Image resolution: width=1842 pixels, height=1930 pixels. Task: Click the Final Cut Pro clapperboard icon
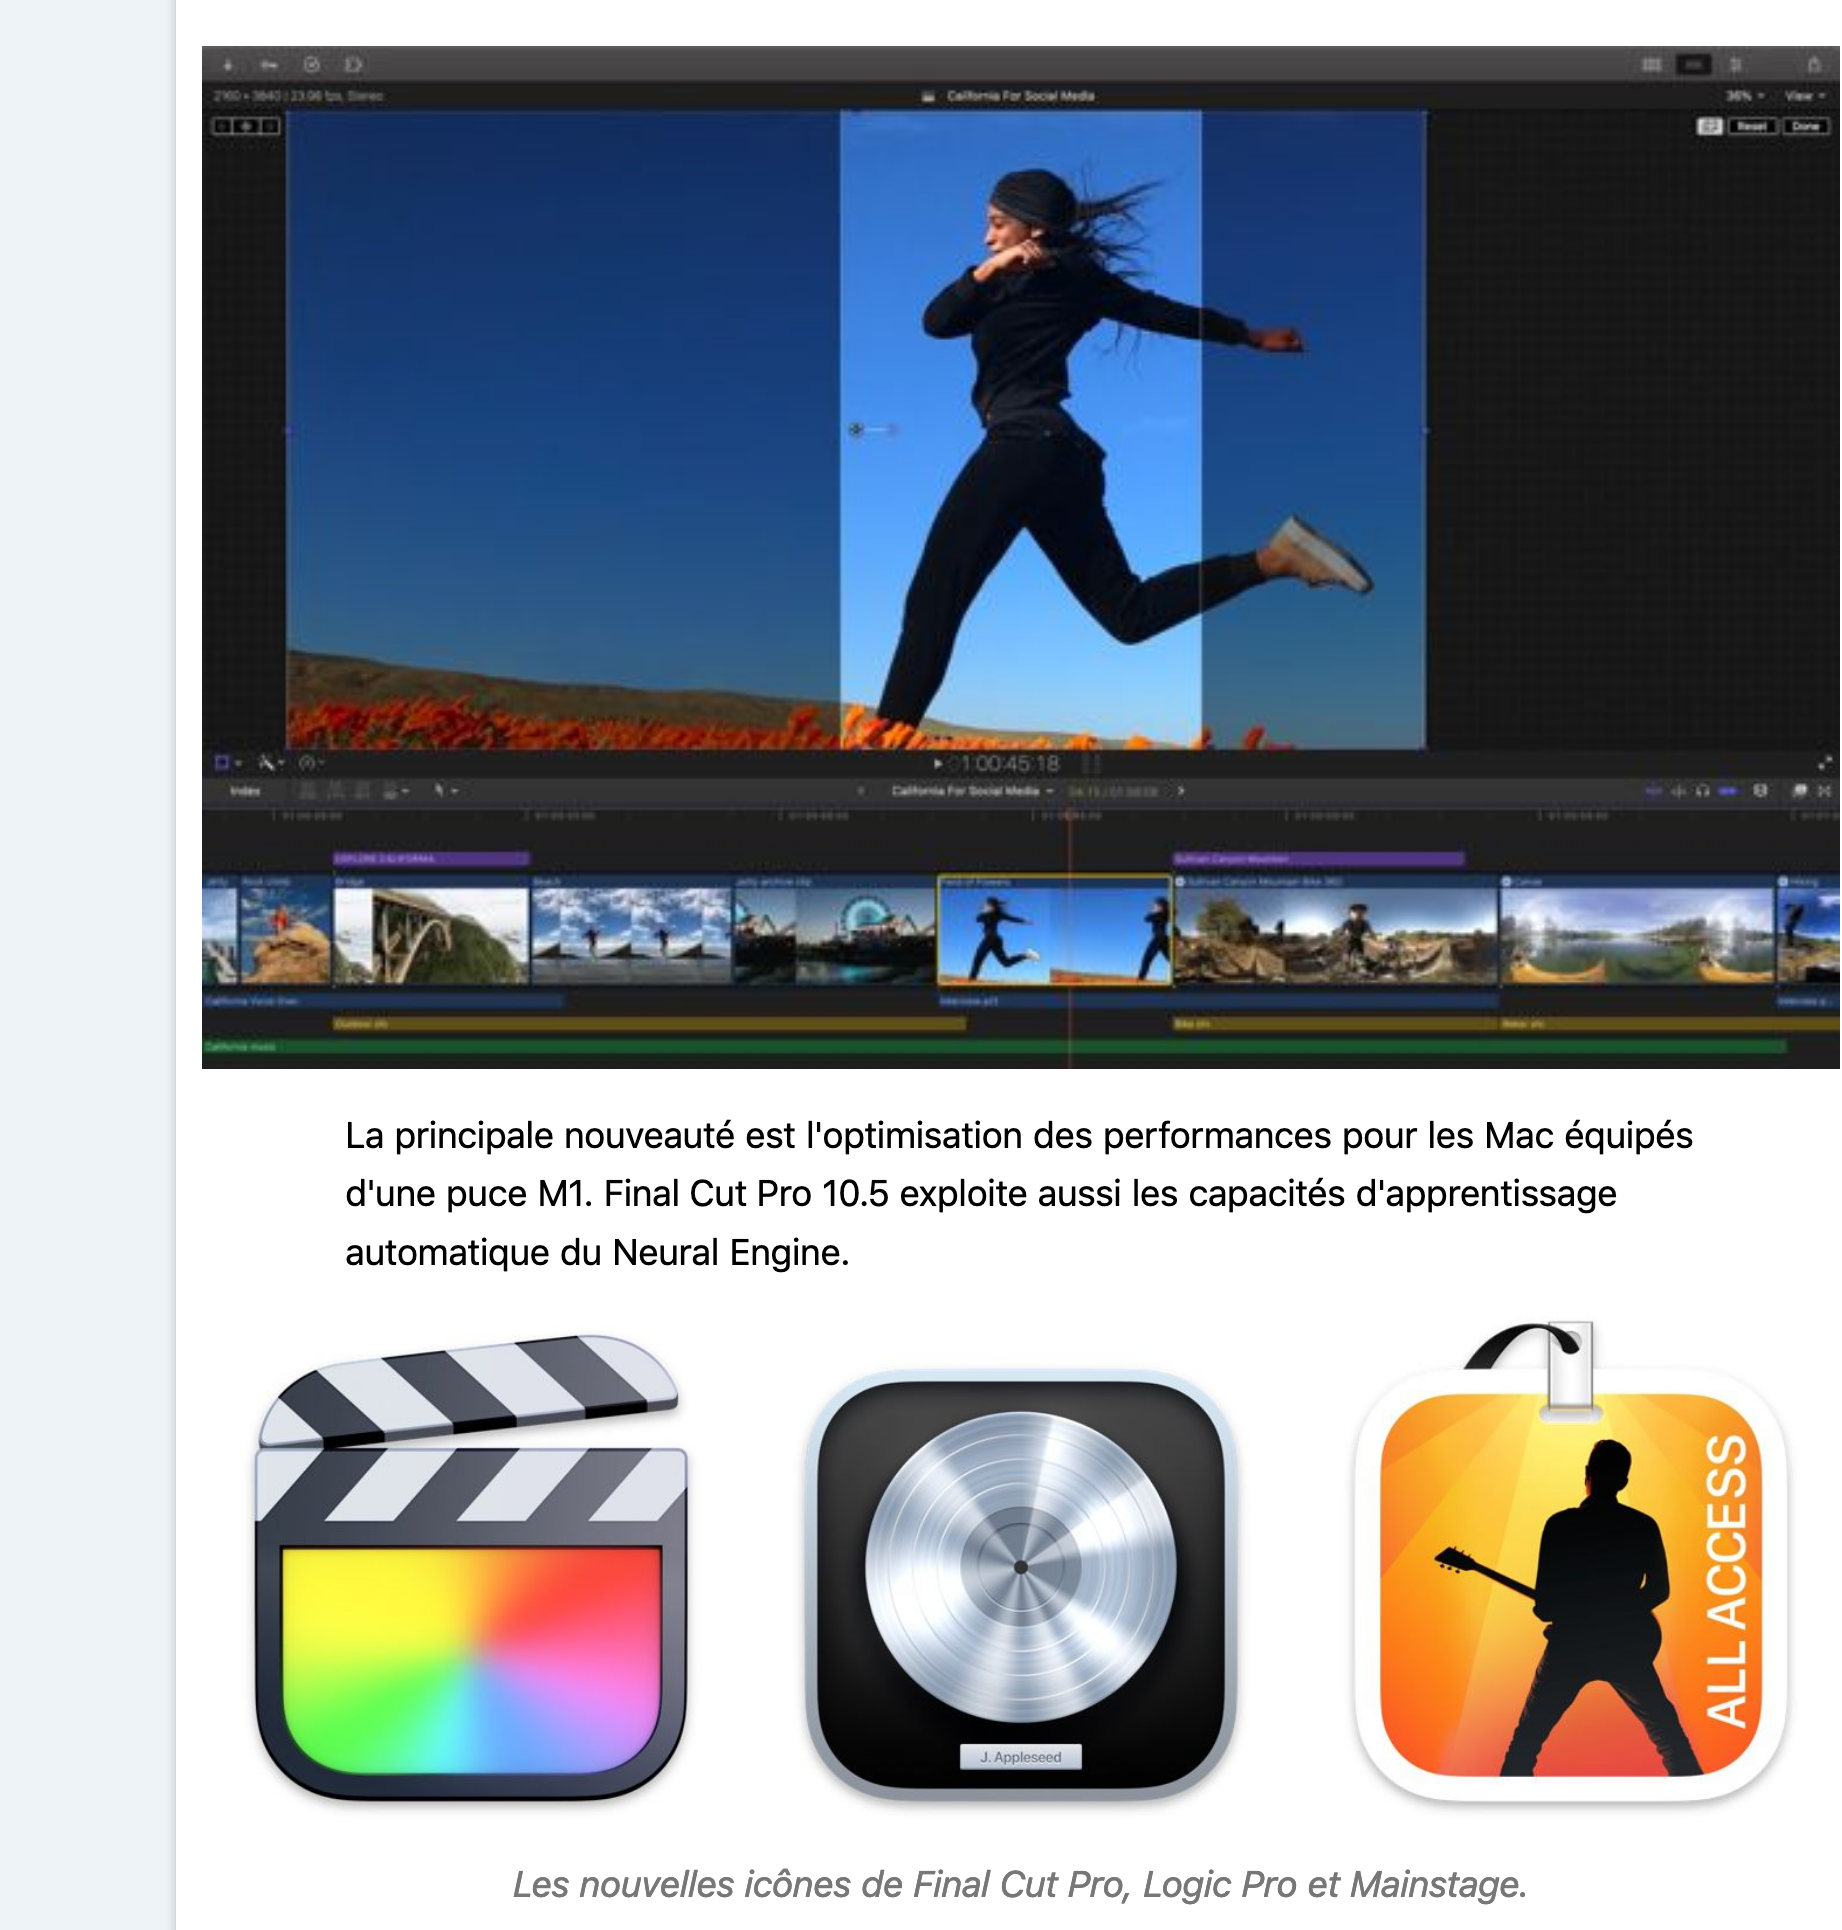click(471, 1569)
